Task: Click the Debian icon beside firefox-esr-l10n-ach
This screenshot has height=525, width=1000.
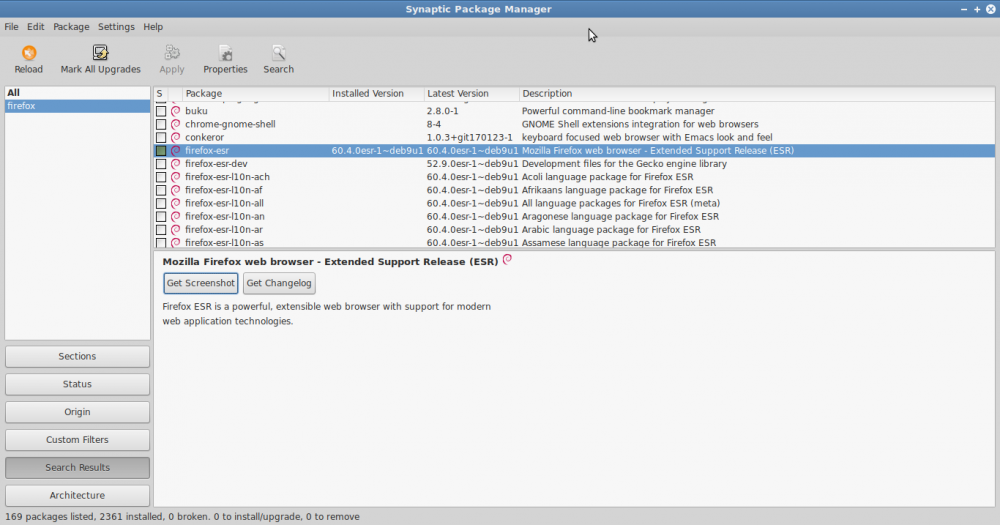Action: coord(175,177)
